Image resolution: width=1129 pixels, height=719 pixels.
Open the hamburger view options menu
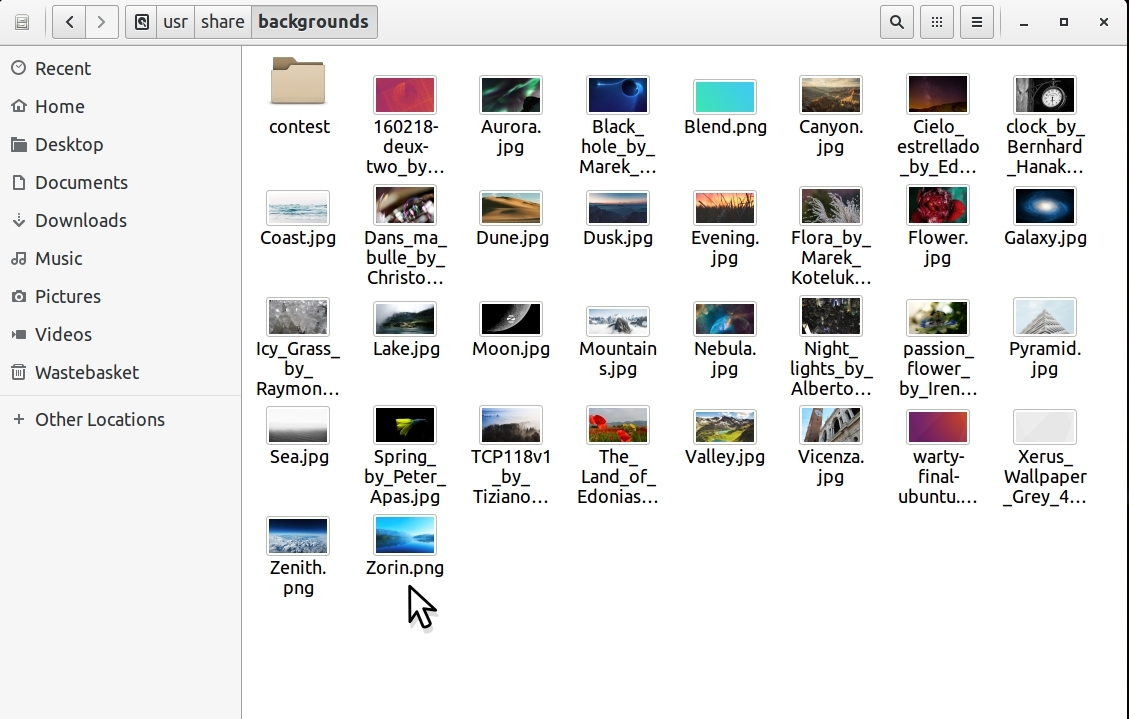click(x=977, y=22)
